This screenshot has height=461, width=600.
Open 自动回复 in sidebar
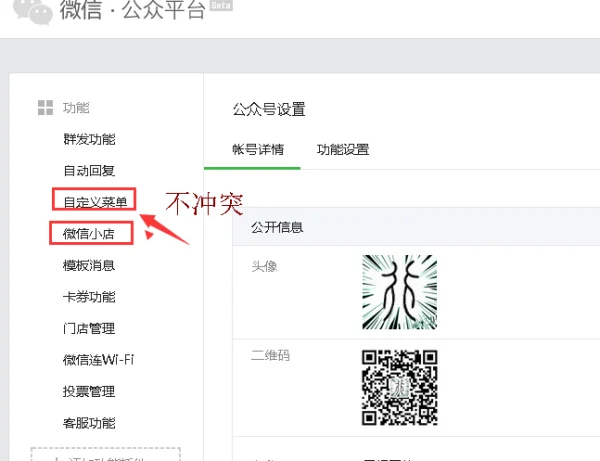(x=89, y=171)
